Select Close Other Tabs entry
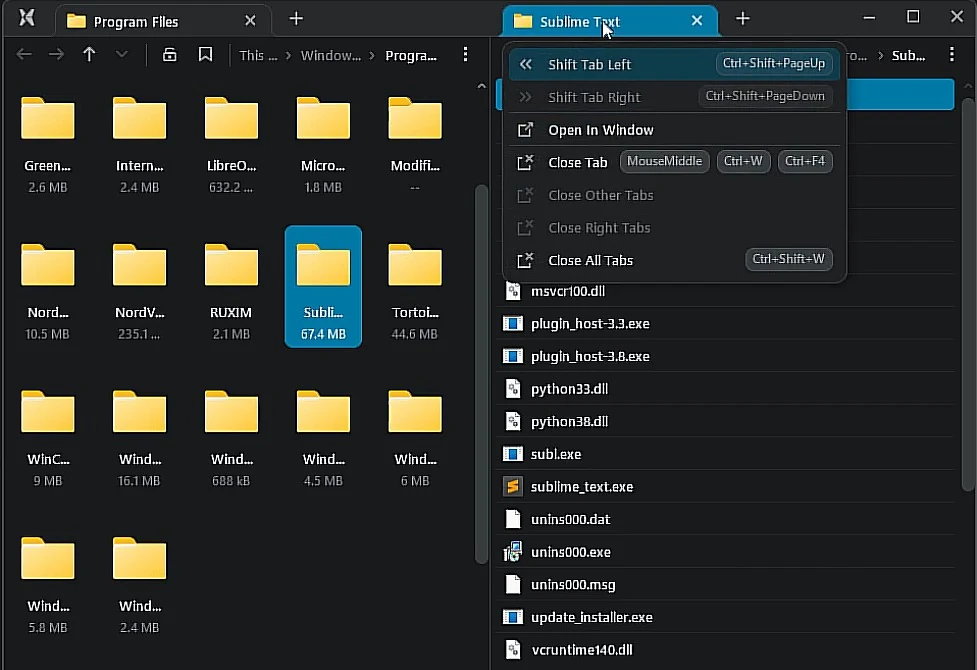977x670 pixels. pos(674,195)
